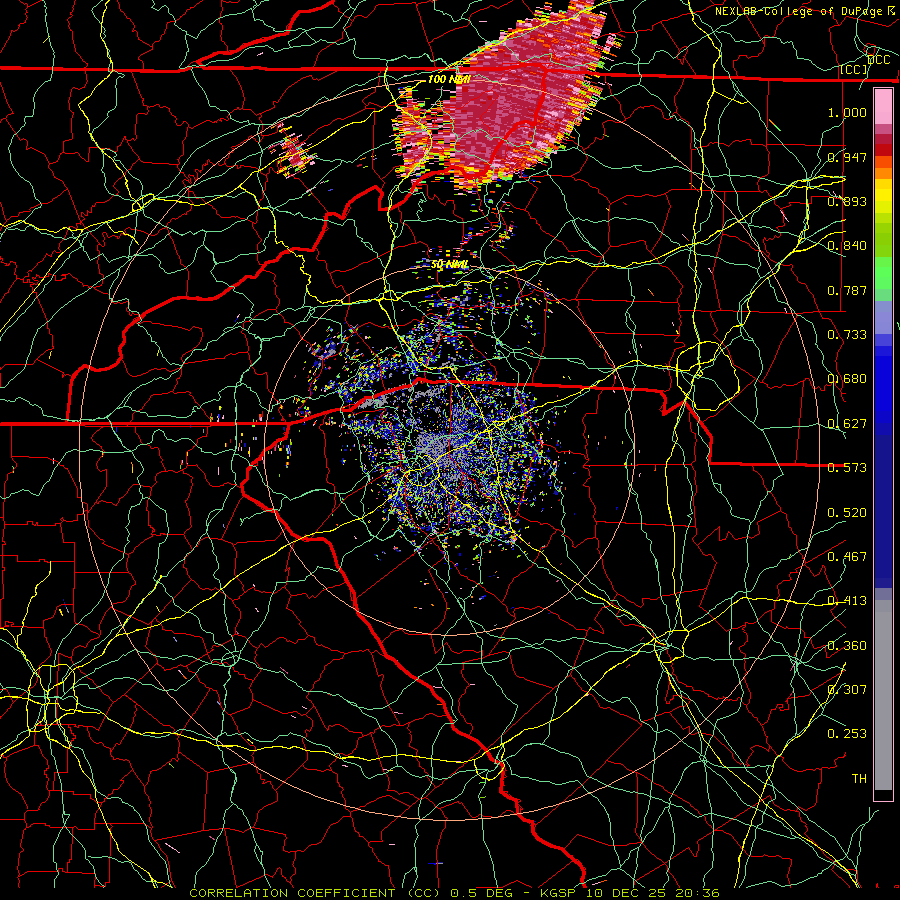The width and height of the screenshot is (900, 900).
Task: Select the 0.520 legend value
Action: (847, 513)
